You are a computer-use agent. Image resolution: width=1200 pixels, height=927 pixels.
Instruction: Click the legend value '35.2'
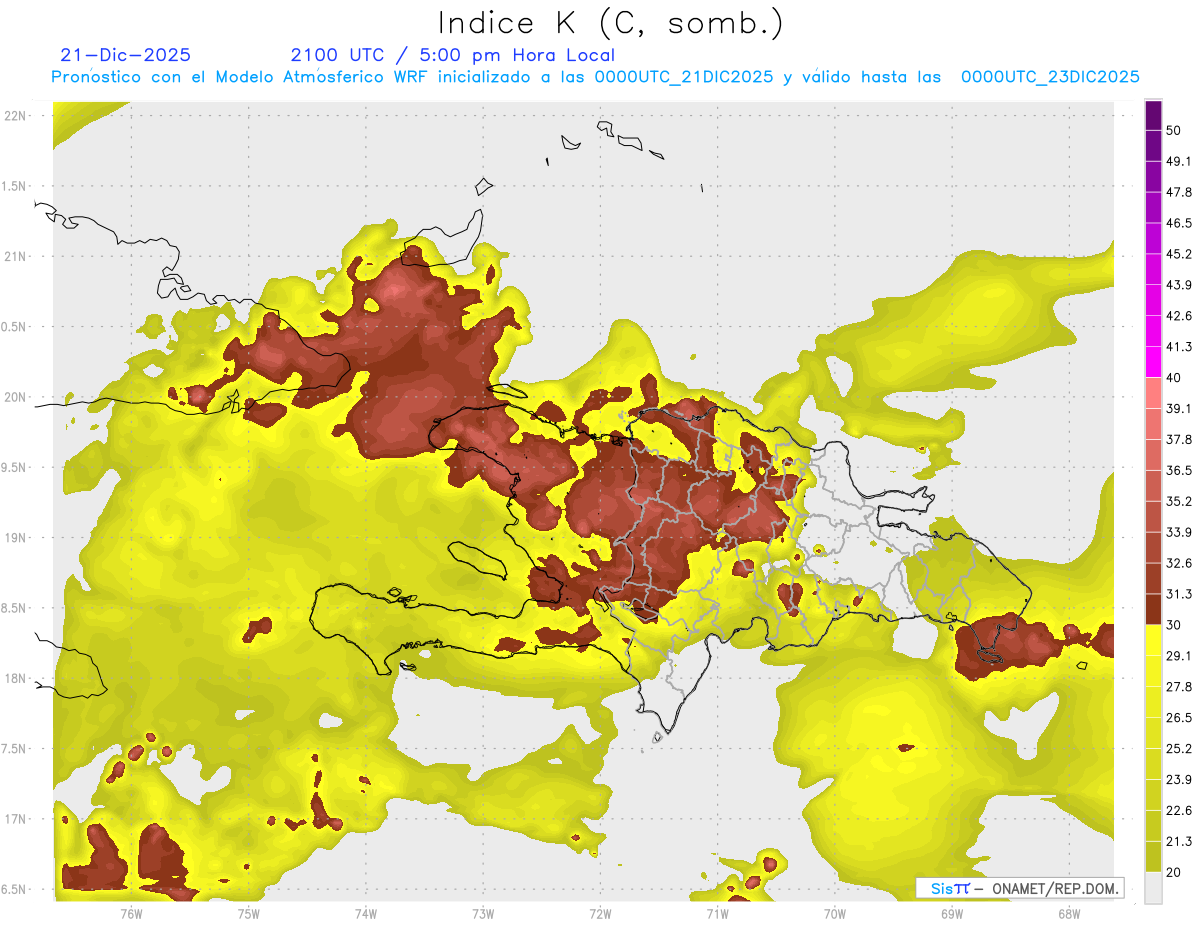coord(1179,501)
